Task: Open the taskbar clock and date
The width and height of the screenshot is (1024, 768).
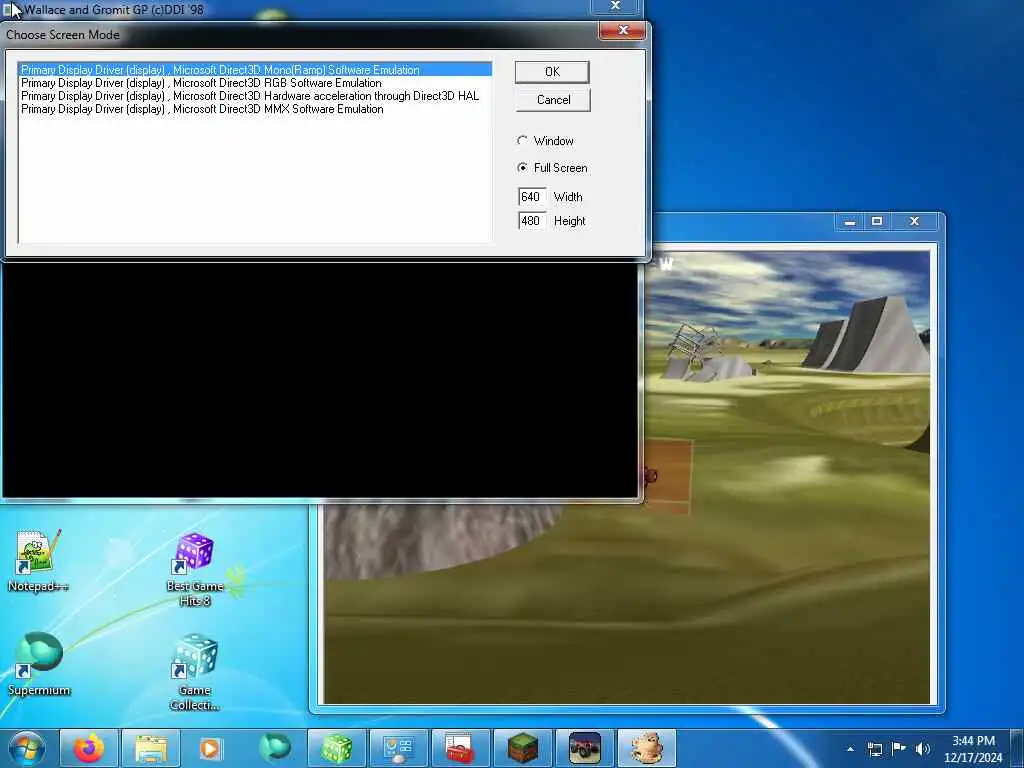Action: pyautogui.click(x=973, y=749)
